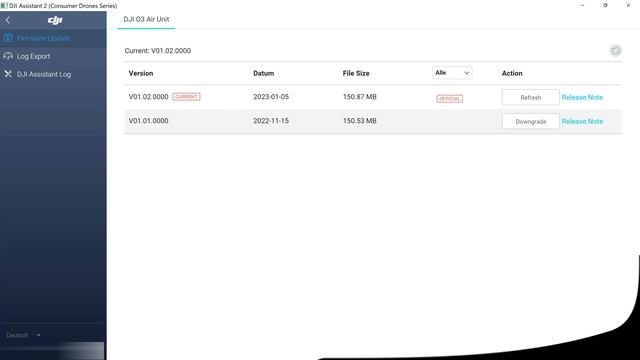Click the Current: V01.02.0000 label
640x360 pixels.
pyautogui.click(x=158, y=51)
